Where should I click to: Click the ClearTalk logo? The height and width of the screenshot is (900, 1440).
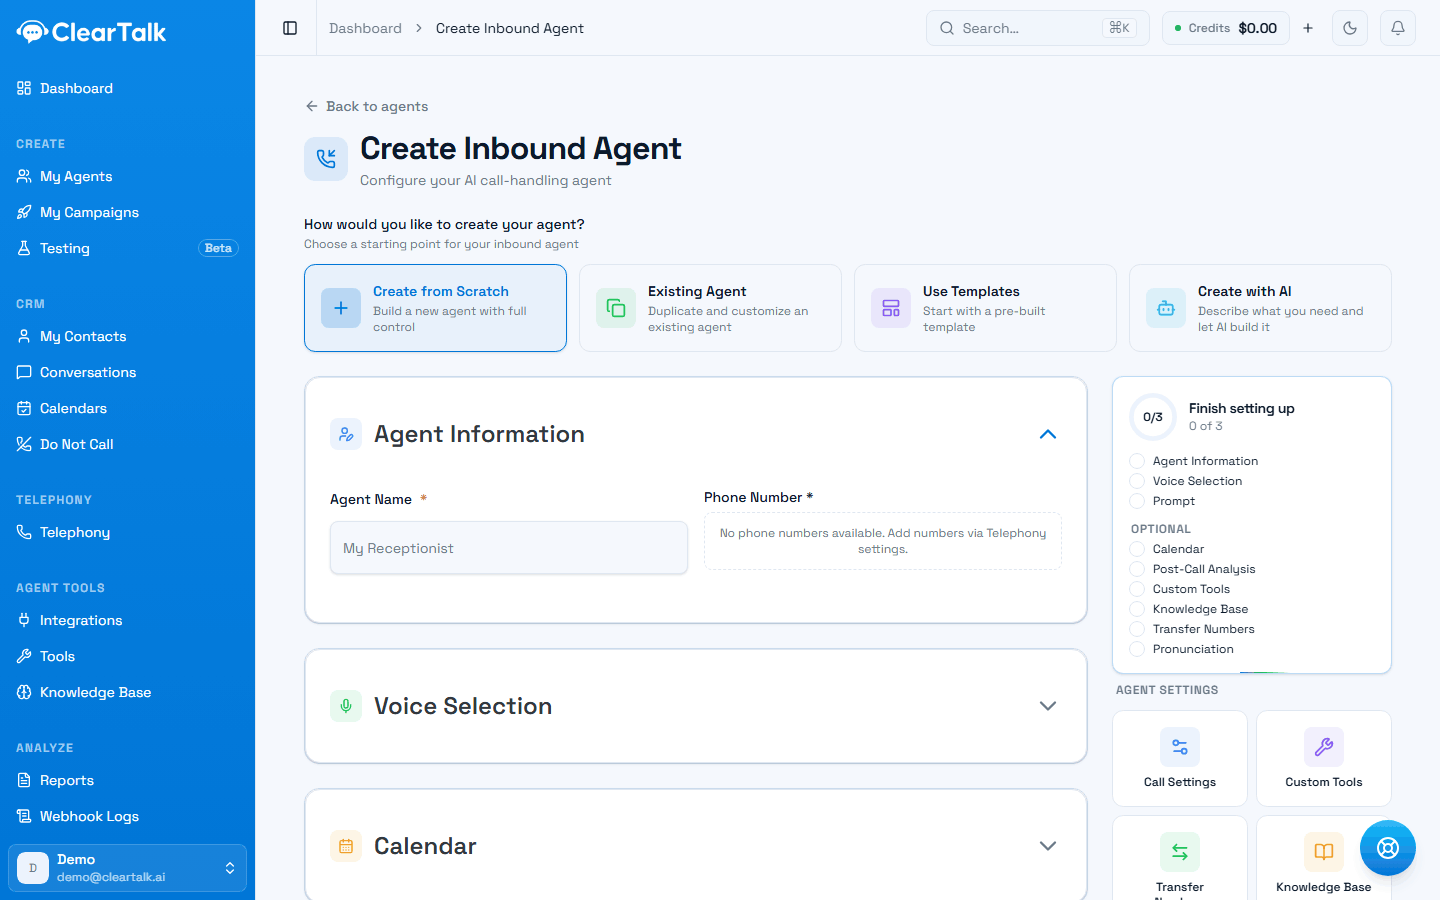point(91,32)
